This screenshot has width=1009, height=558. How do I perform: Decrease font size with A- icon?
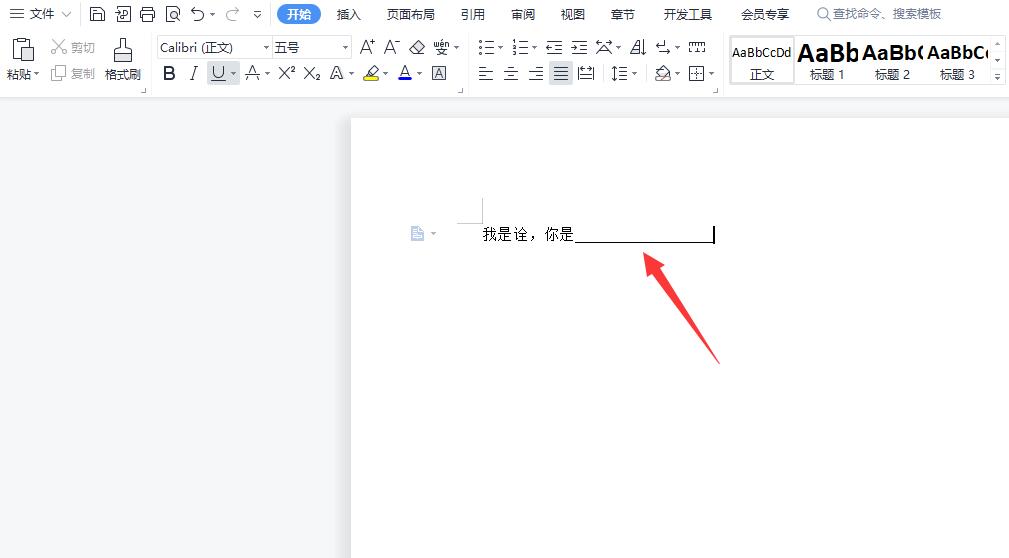[391, 47]
